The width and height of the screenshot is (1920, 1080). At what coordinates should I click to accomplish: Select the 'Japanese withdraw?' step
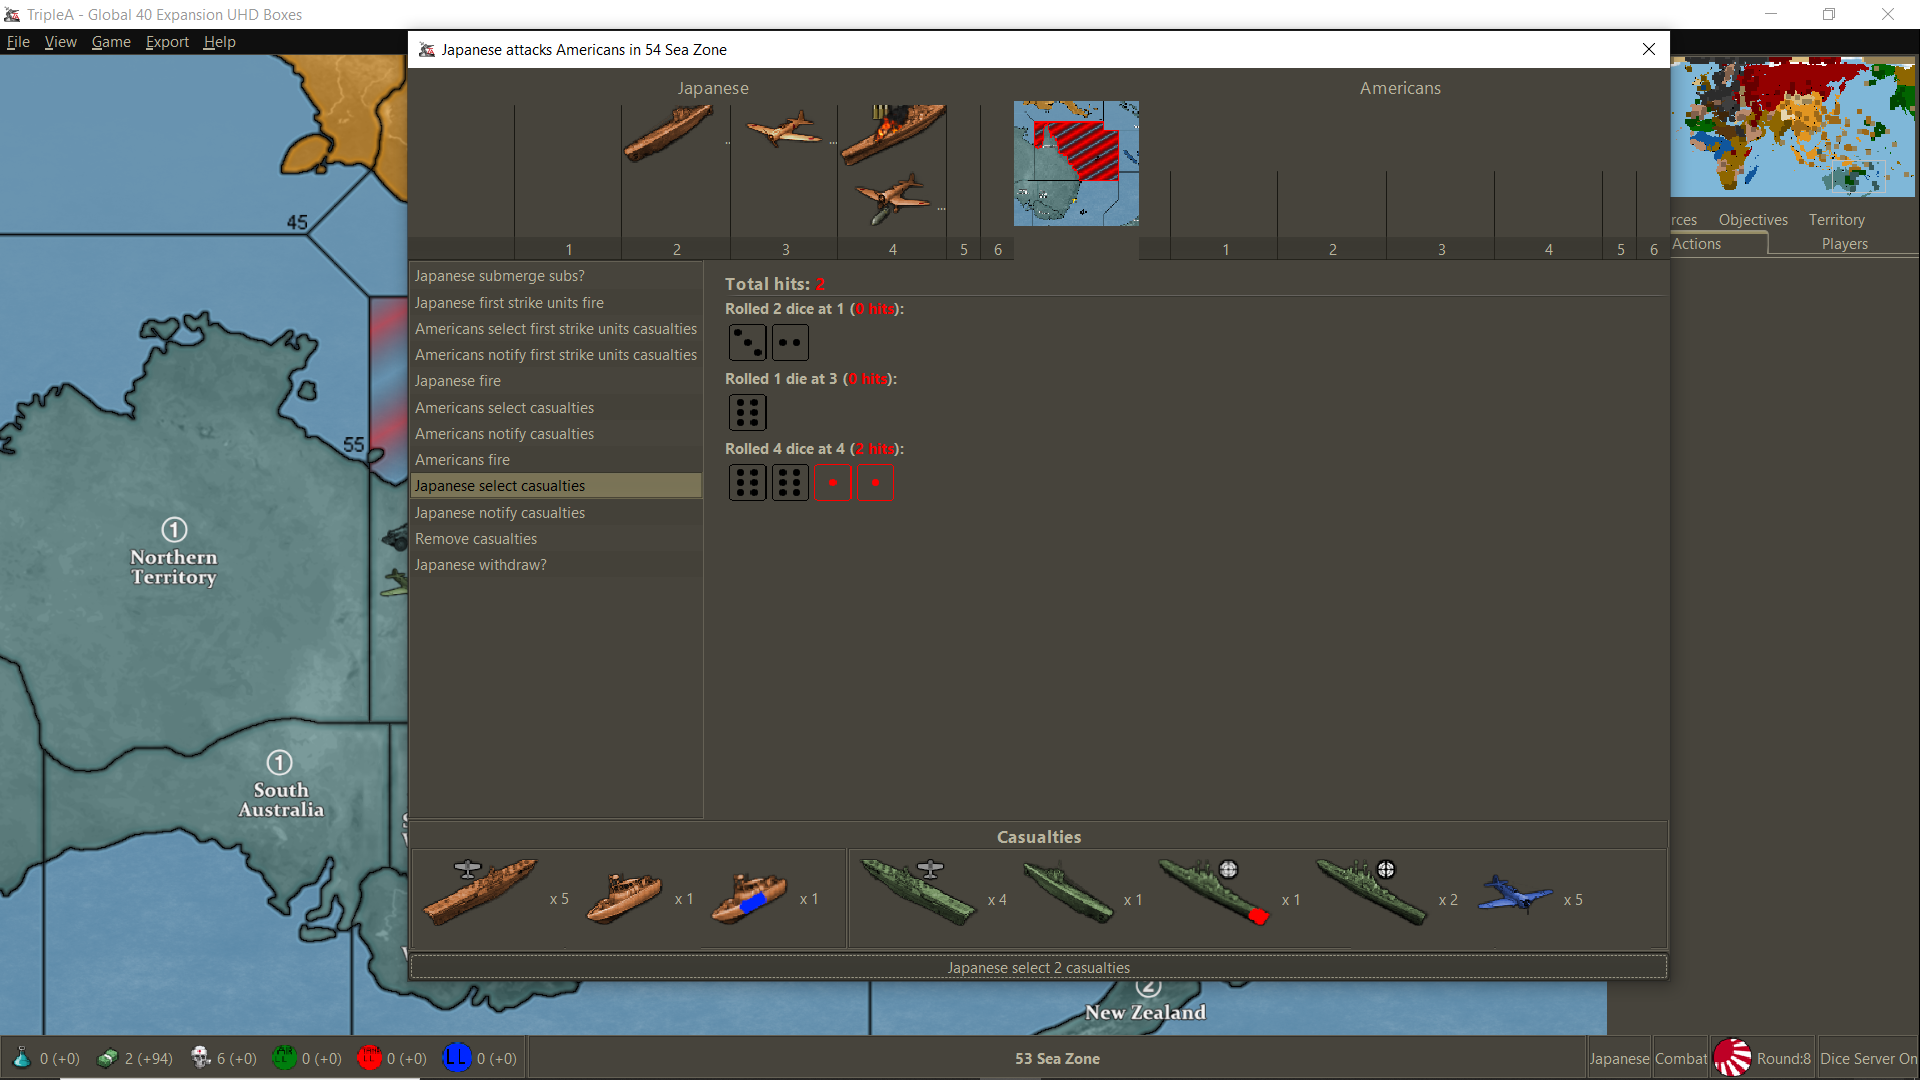click(x=556, y=565)
